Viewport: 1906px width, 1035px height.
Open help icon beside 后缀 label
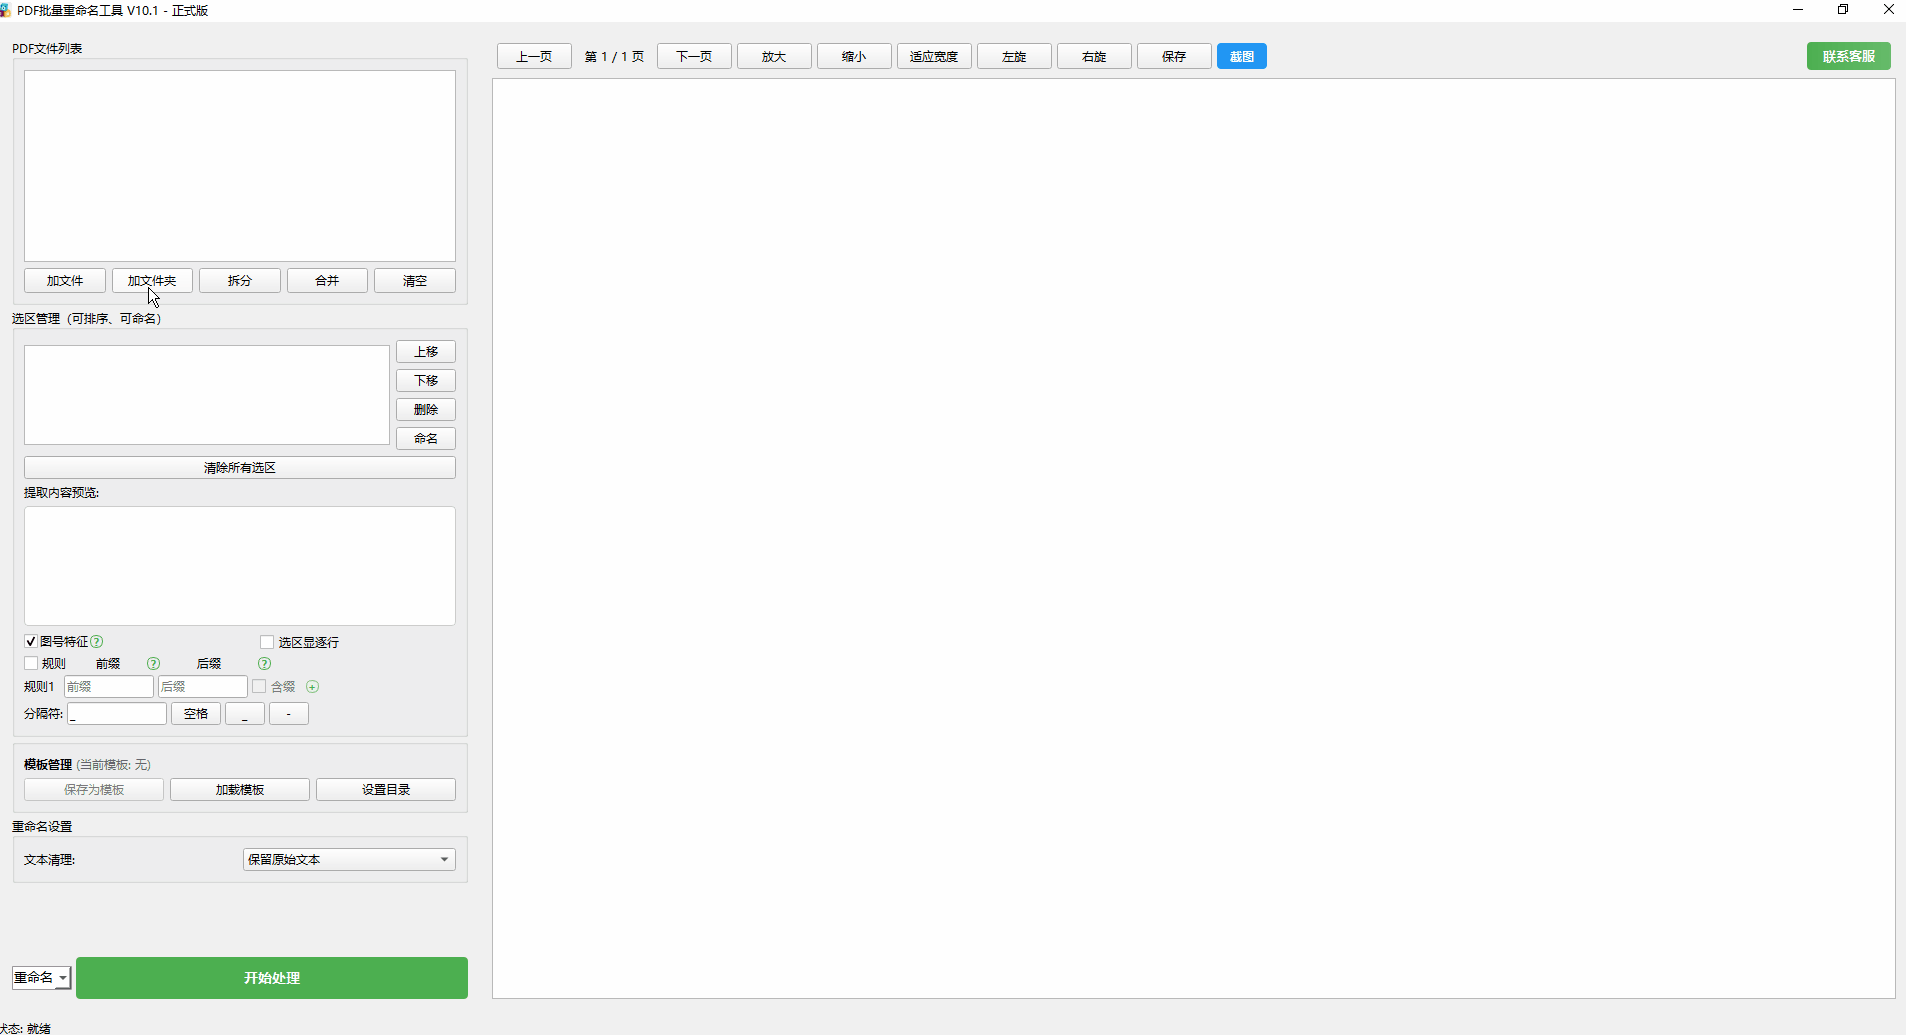264,664
